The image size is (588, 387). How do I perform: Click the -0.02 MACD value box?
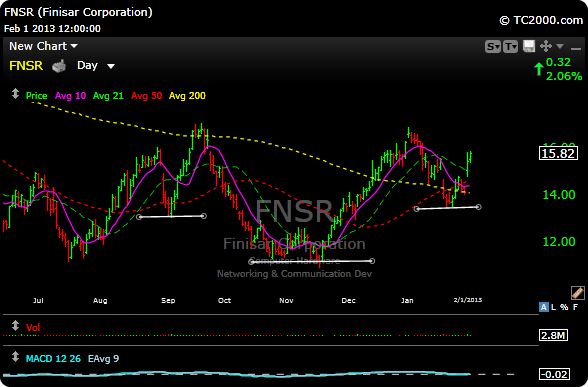(555, 374)
